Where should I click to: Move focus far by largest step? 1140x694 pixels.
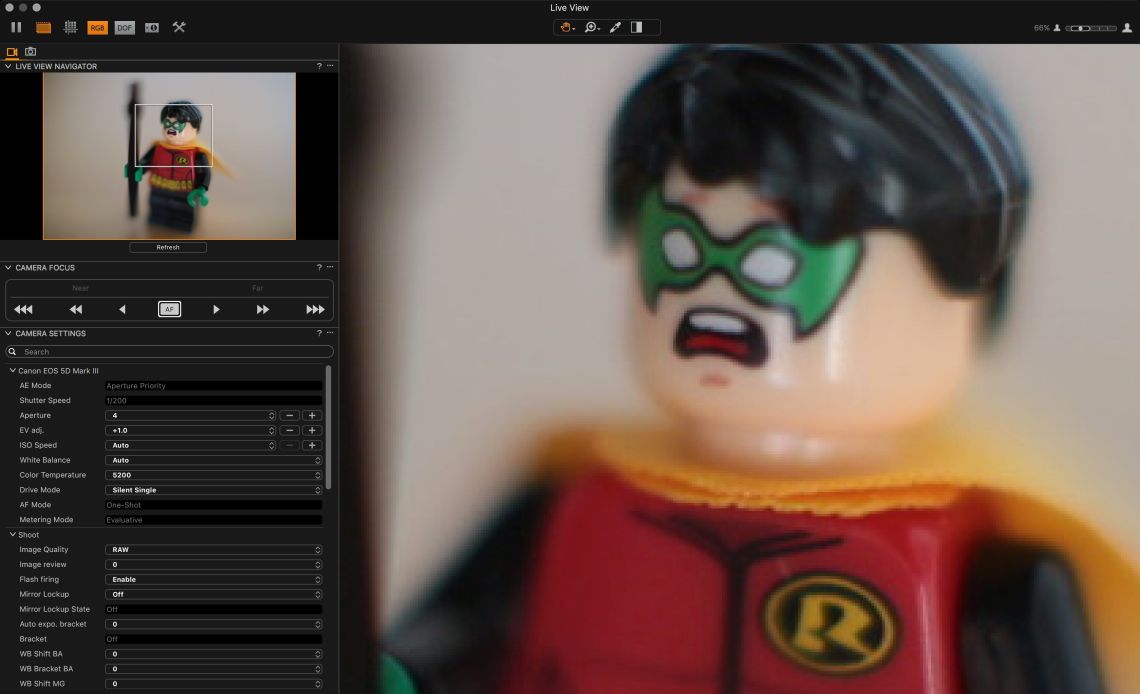(x=315, y=310)
